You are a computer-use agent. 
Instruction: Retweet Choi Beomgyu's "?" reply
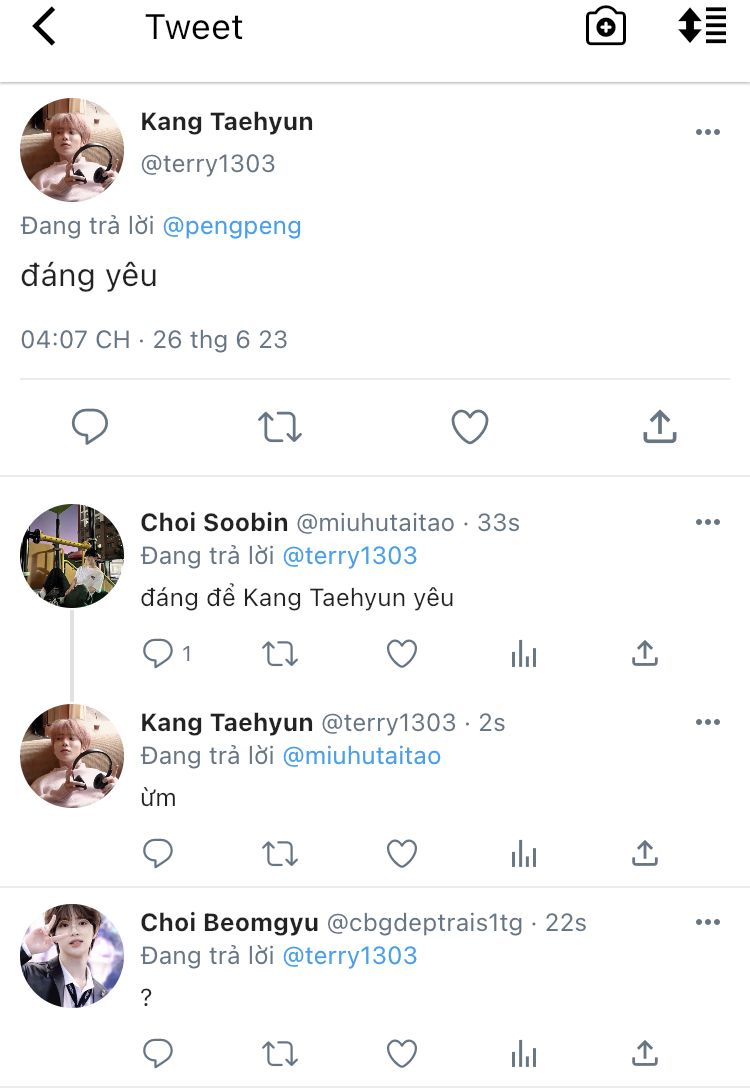pos(279,1053)
